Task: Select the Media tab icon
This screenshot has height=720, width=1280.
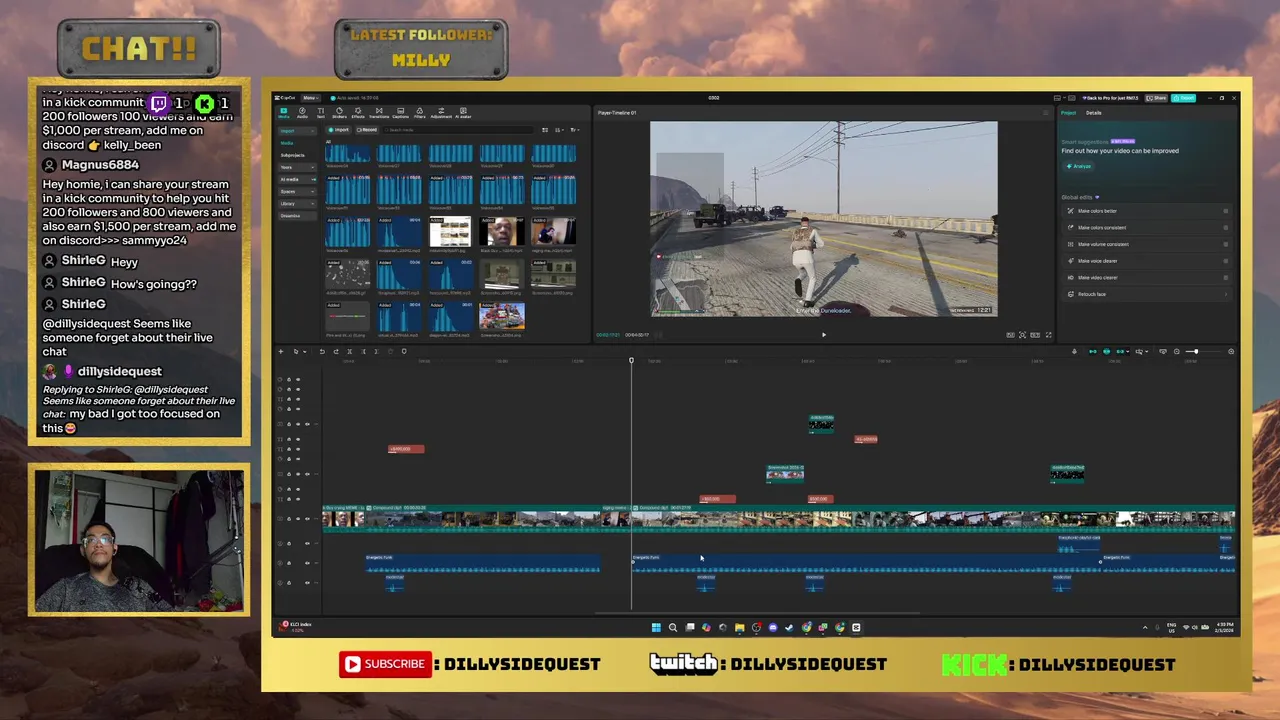Action: click(284, 112)
